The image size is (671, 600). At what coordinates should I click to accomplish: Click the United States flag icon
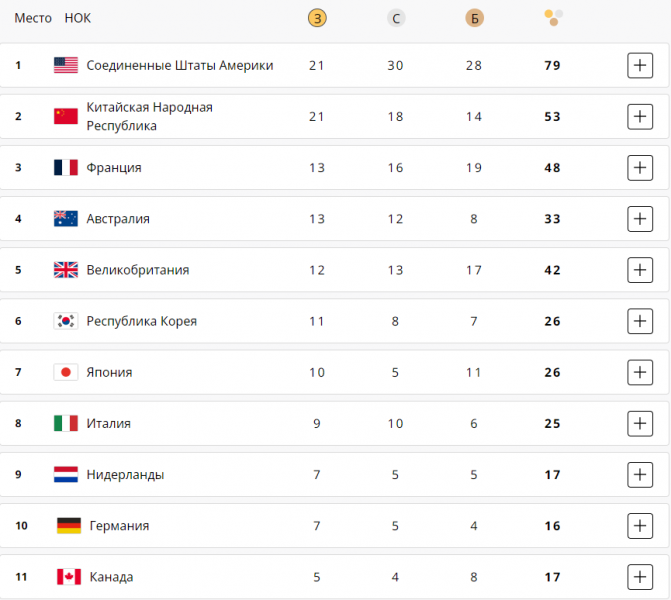(66, 65)
